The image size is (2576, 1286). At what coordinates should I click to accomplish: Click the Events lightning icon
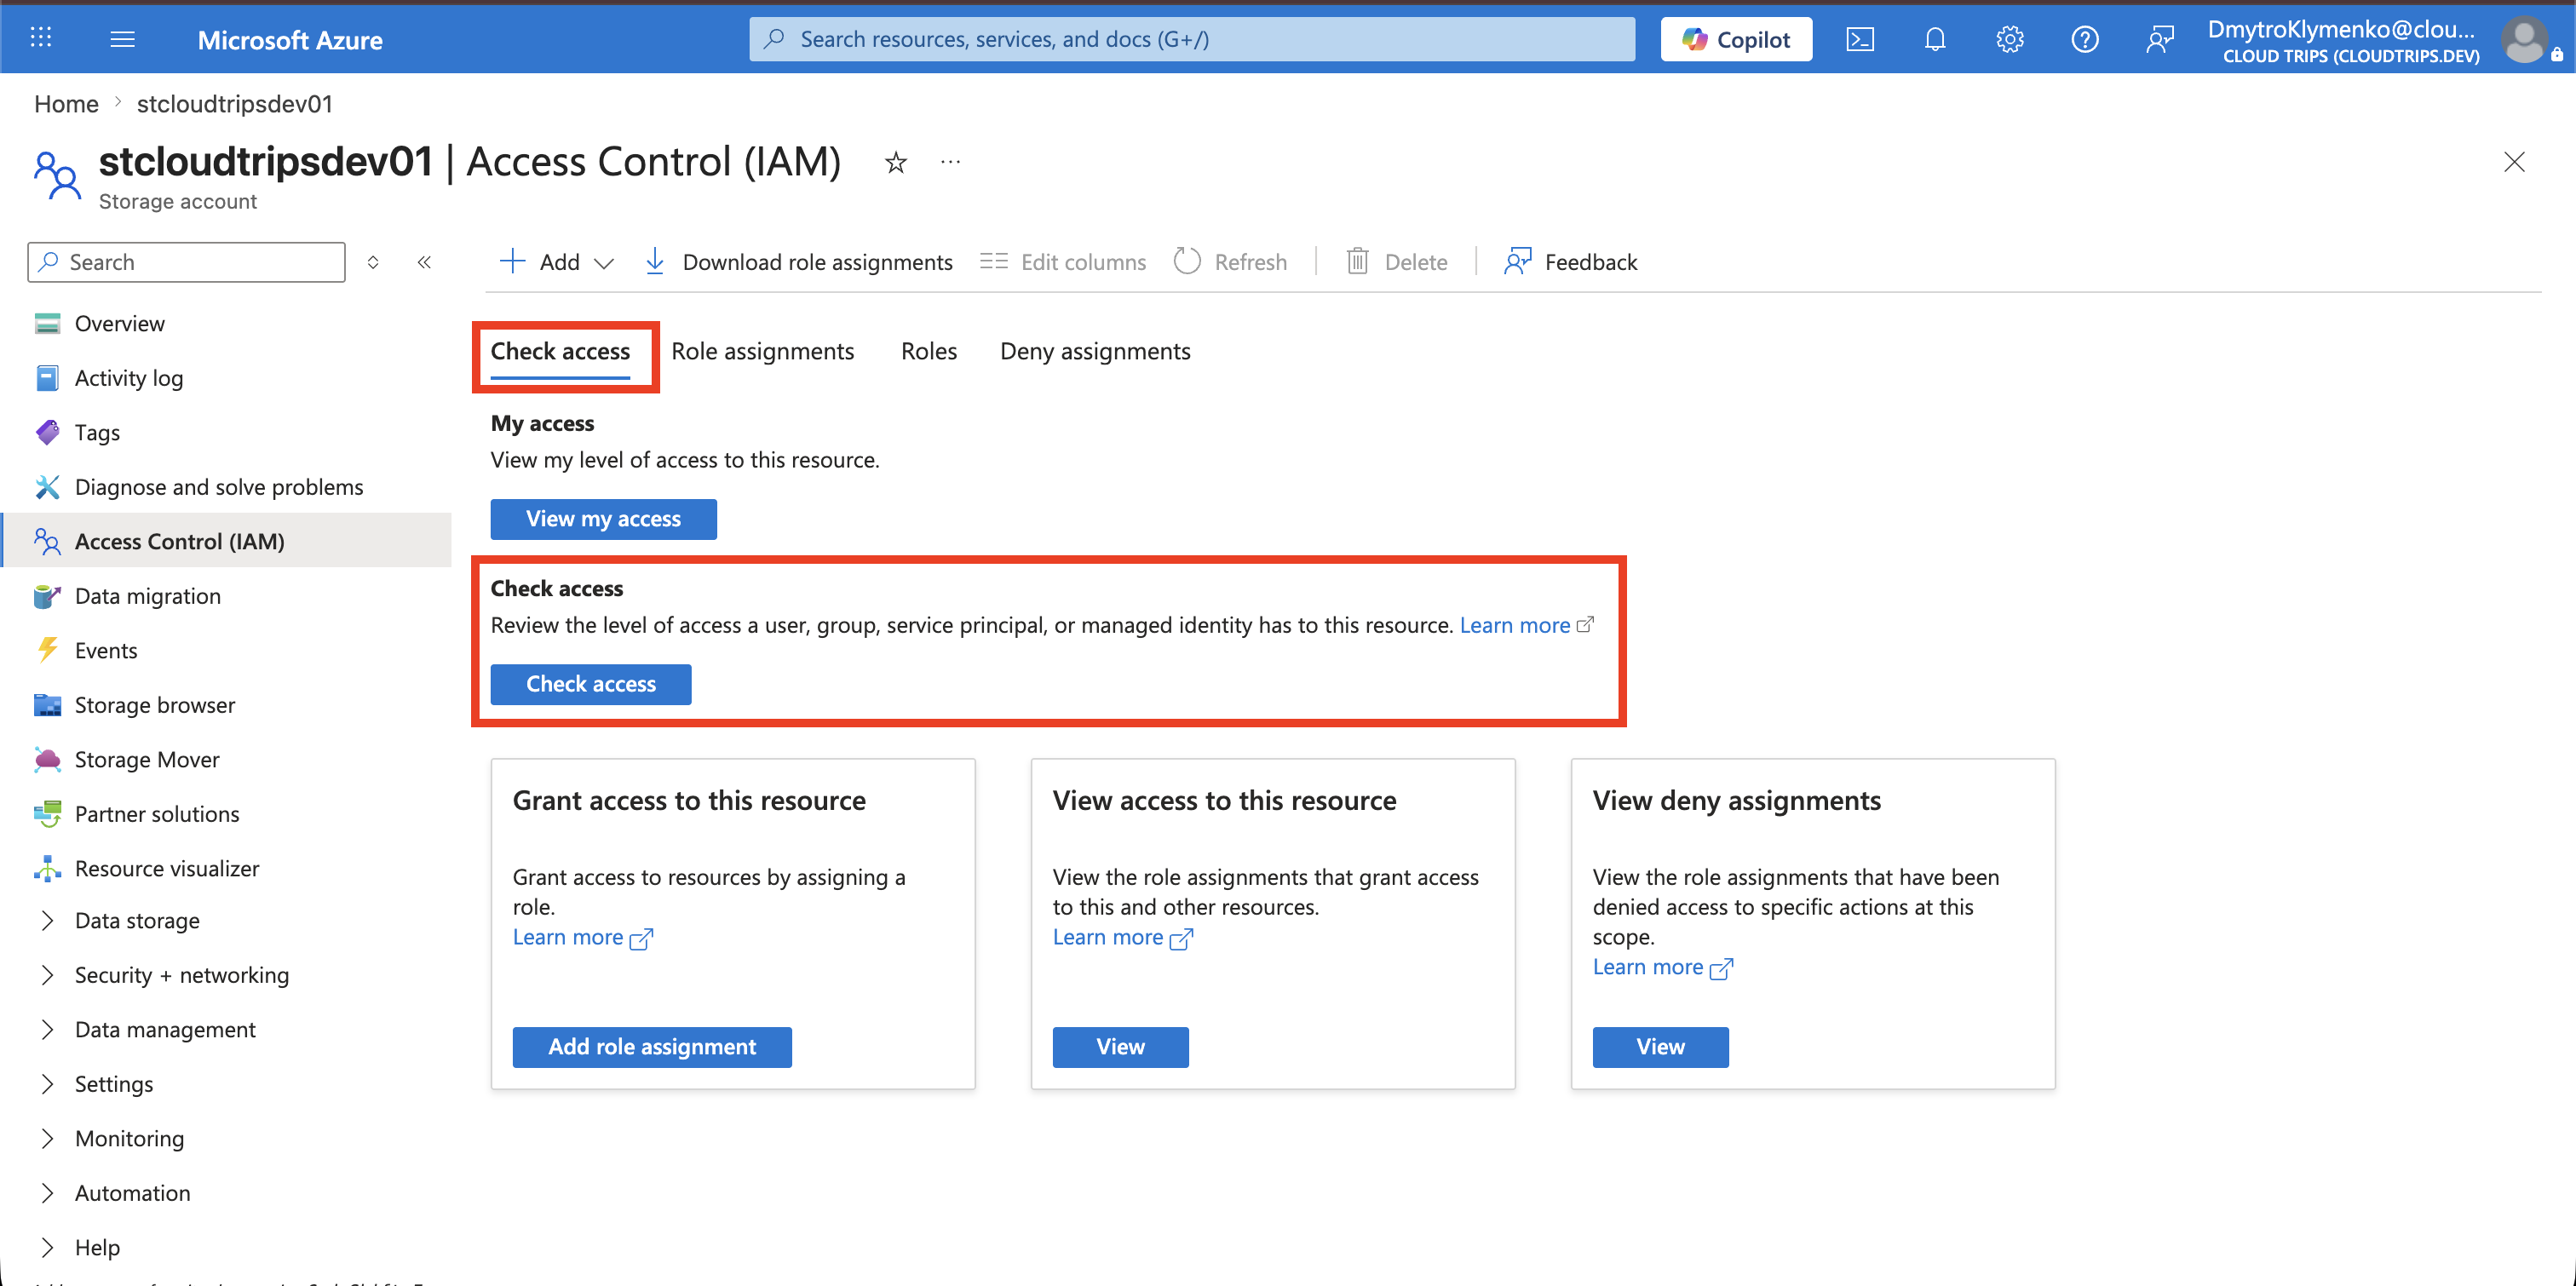coord(47,650)
